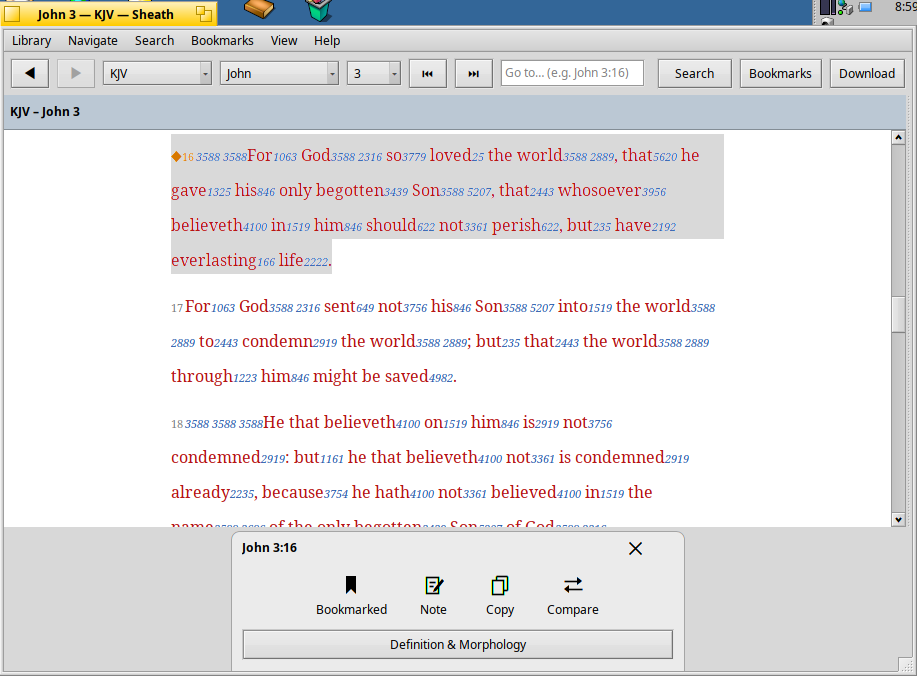Jump to the last chapter

474,74
